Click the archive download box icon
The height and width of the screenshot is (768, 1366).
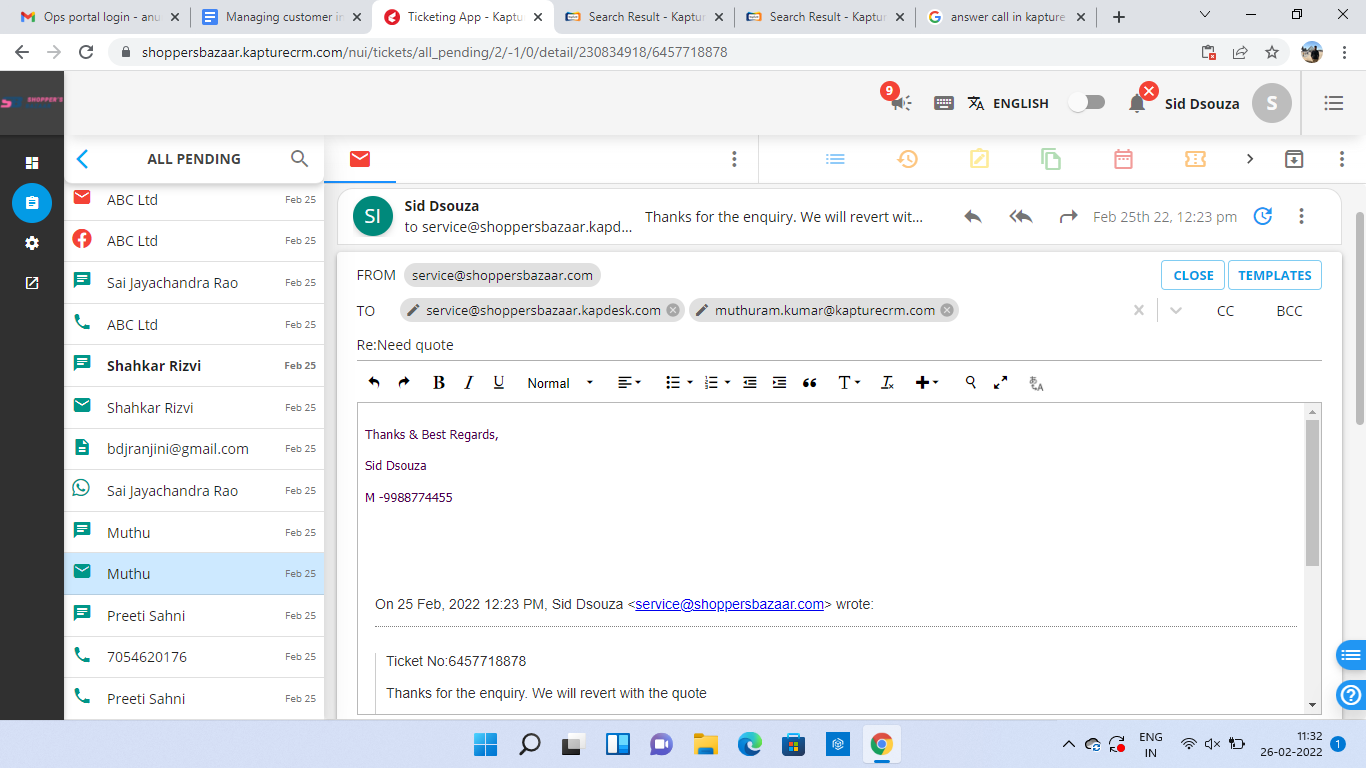(x=1294, y=159)
